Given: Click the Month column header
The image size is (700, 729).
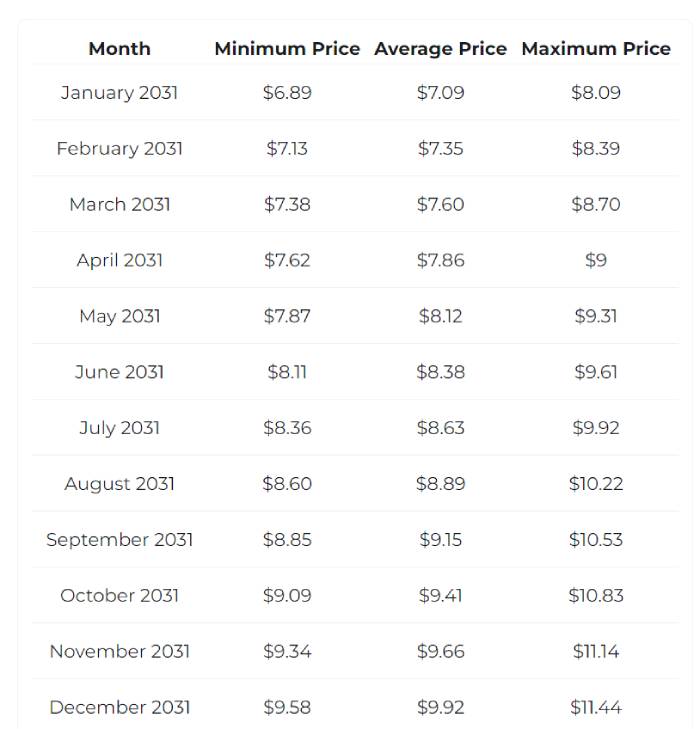Looking at the screenshot, I should coord(119,48).
